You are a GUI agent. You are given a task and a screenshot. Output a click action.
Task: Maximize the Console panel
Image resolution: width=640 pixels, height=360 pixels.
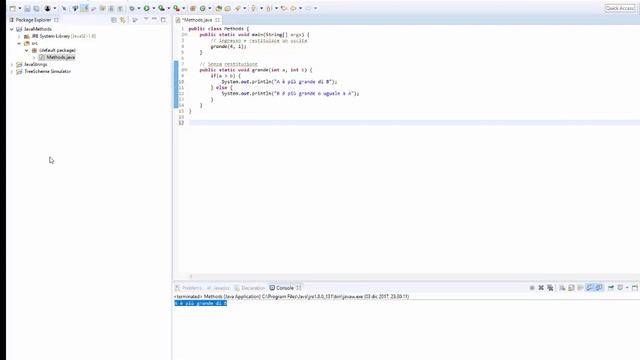pyautogui.click(x=635, y=288)
